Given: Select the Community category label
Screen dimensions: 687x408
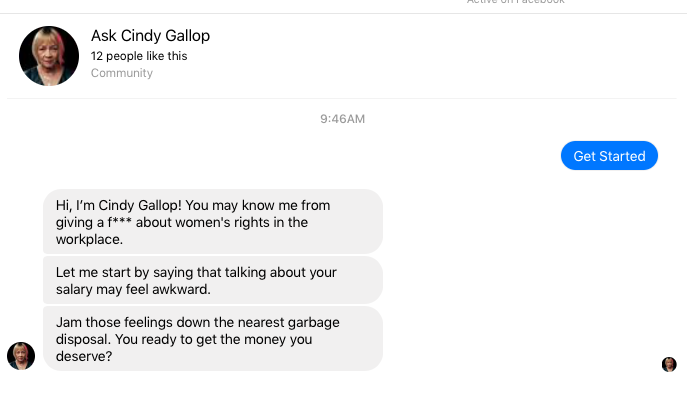Looking at the screenshot, I should pos(122,73).
